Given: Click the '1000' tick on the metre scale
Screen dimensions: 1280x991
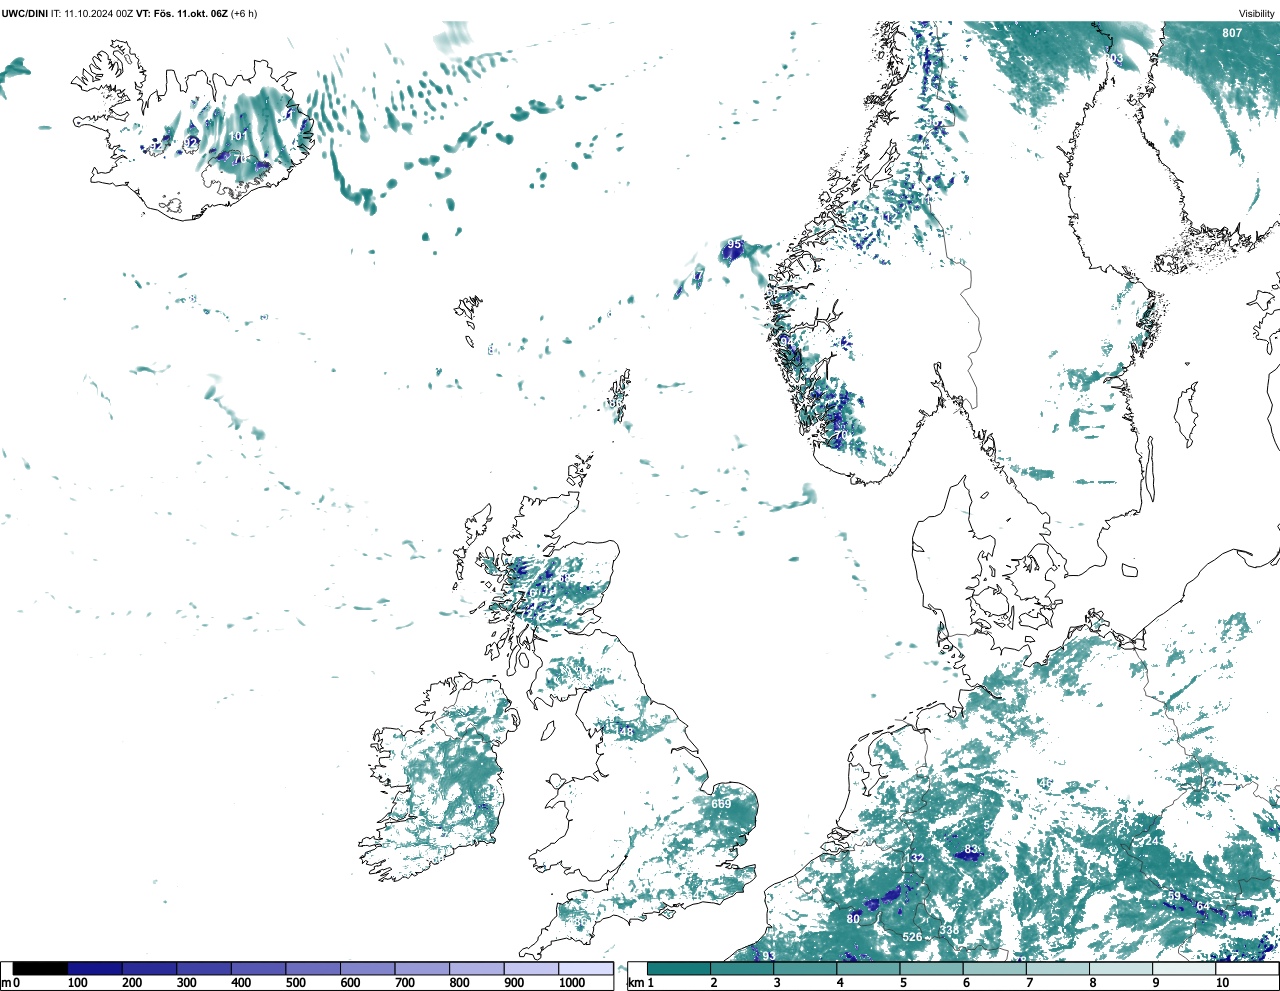Looking at the screenshot, I should pyautogui.click(x=572, y=983).
